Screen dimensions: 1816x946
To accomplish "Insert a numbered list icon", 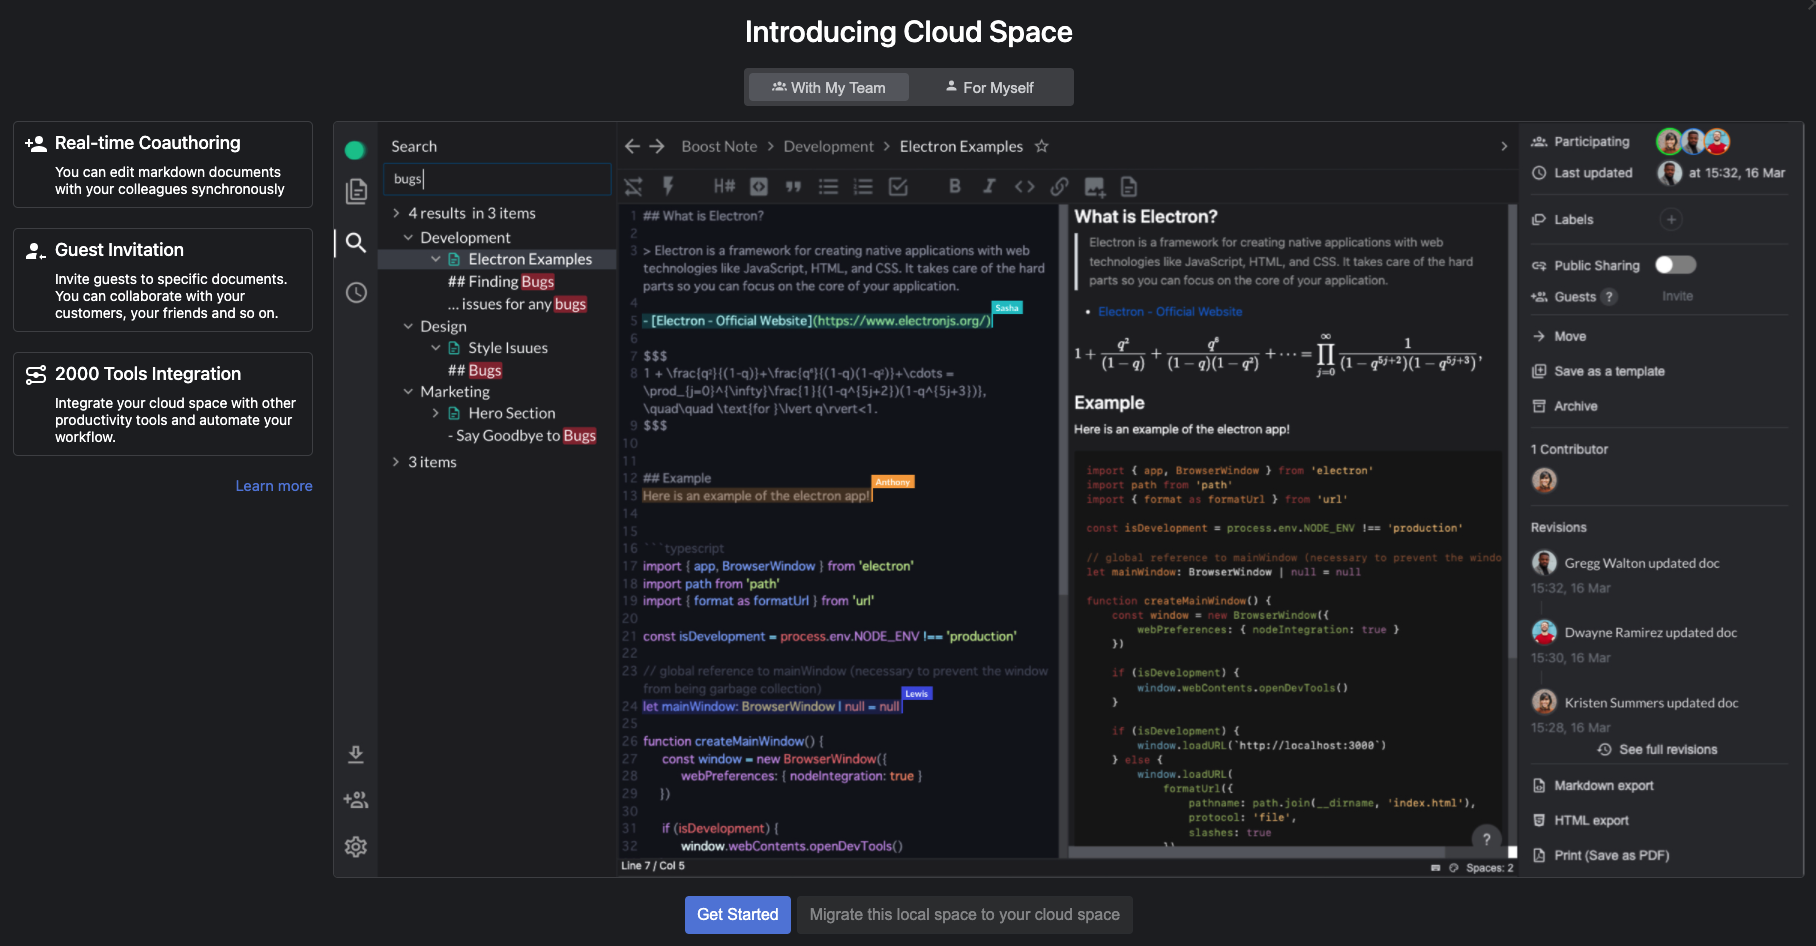I will coord(863,186).
